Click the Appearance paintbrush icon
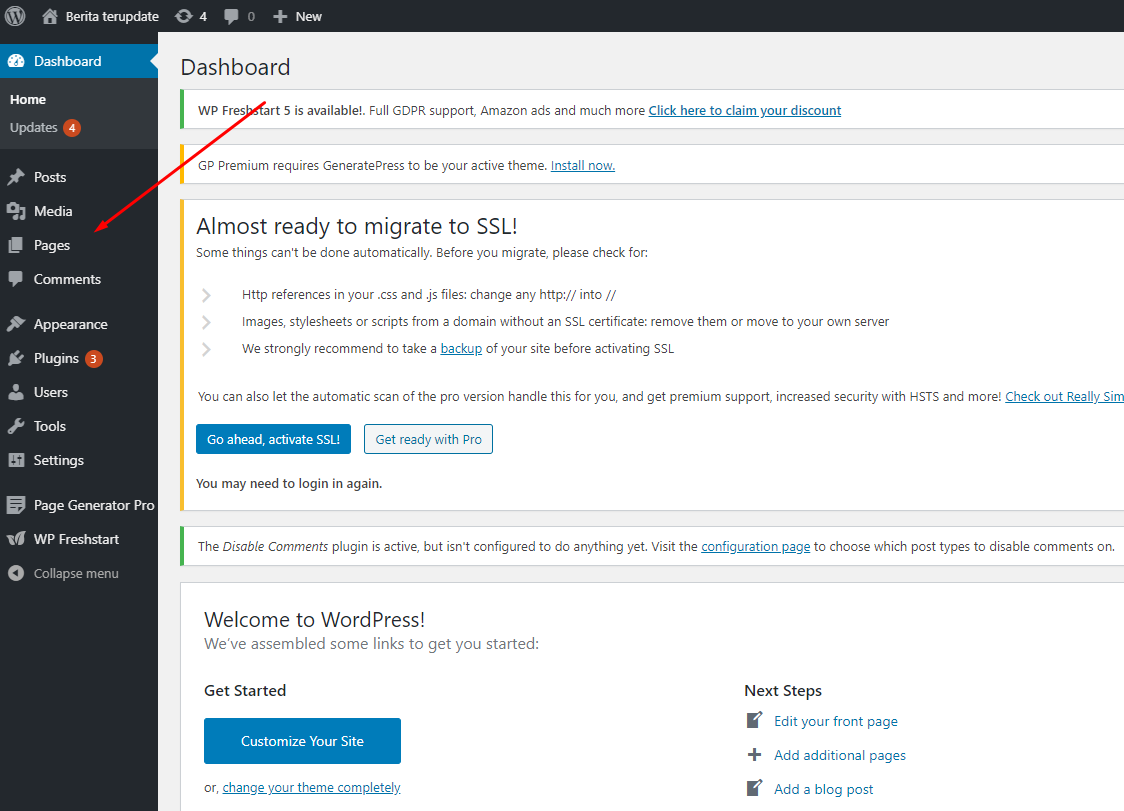 point(16,324)
